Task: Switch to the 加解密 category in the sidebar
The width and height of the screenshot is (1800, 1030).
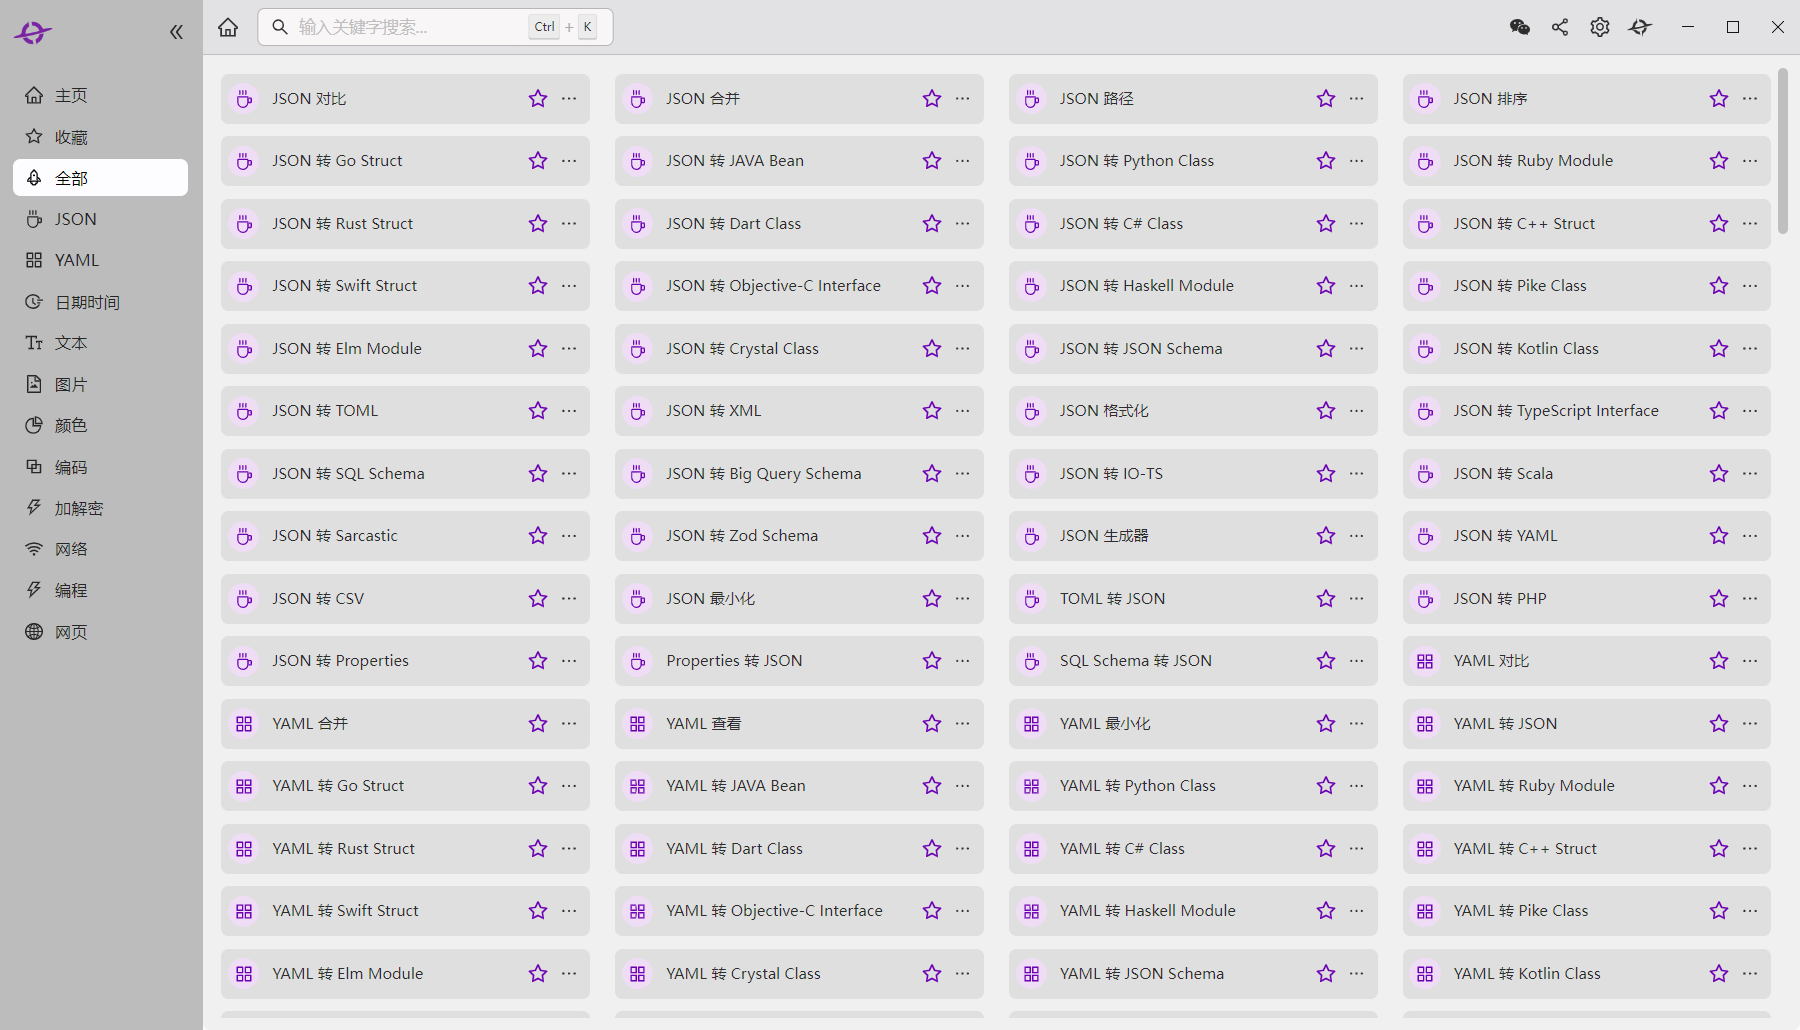Action: click(78, 508)
